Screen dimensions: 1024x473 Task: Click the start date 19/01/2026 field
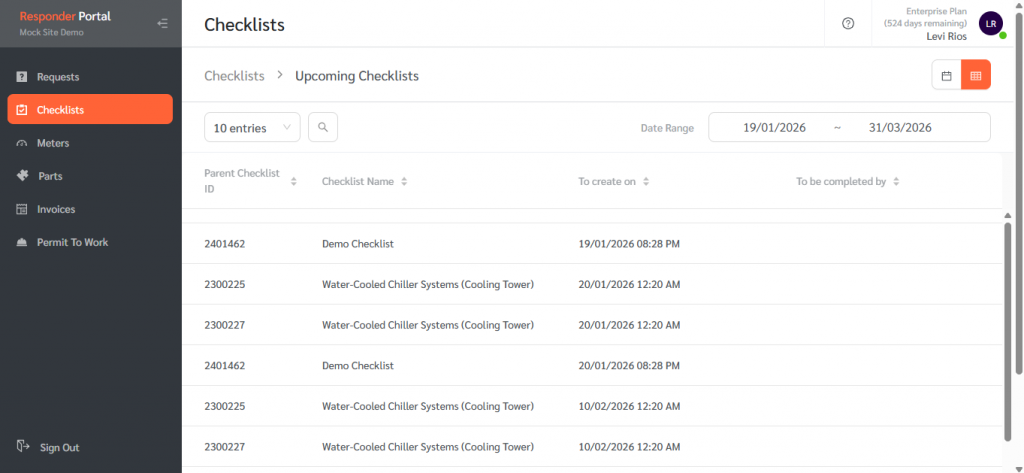pos(773,127)
